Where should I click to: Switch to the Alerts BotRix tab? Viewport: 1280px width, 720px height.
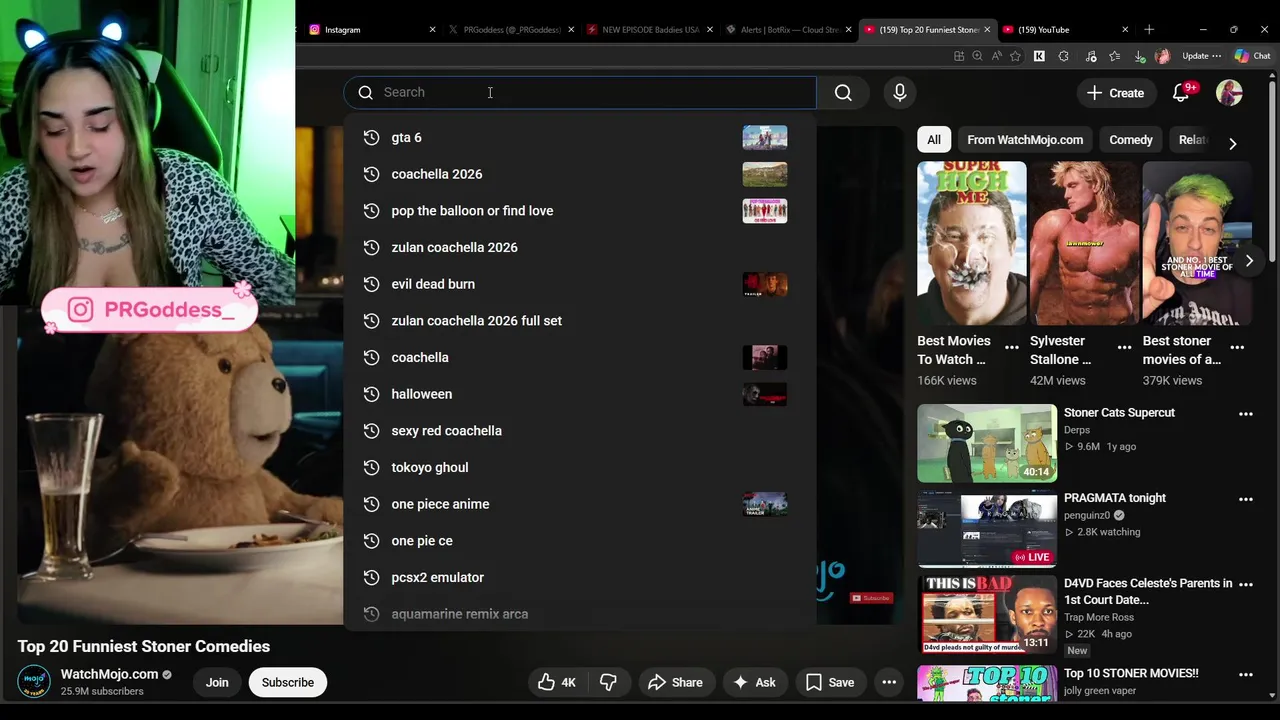(787, 29)
